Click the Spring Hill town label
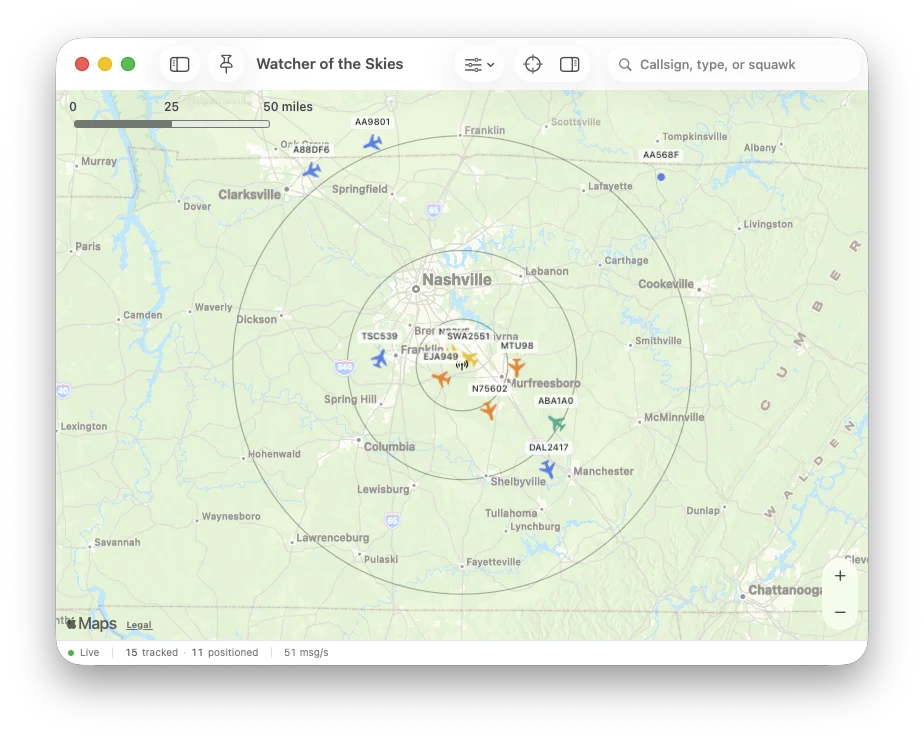 pos(350,399)
